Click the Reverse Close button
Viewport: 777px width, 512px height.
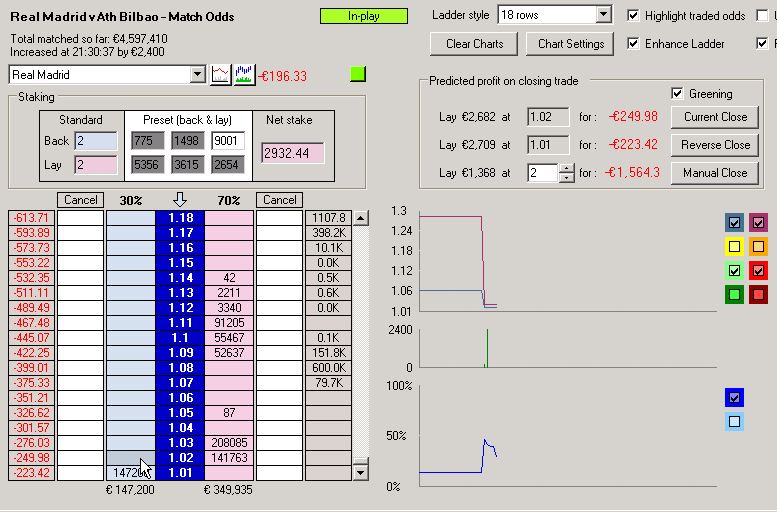click(715, 145)
